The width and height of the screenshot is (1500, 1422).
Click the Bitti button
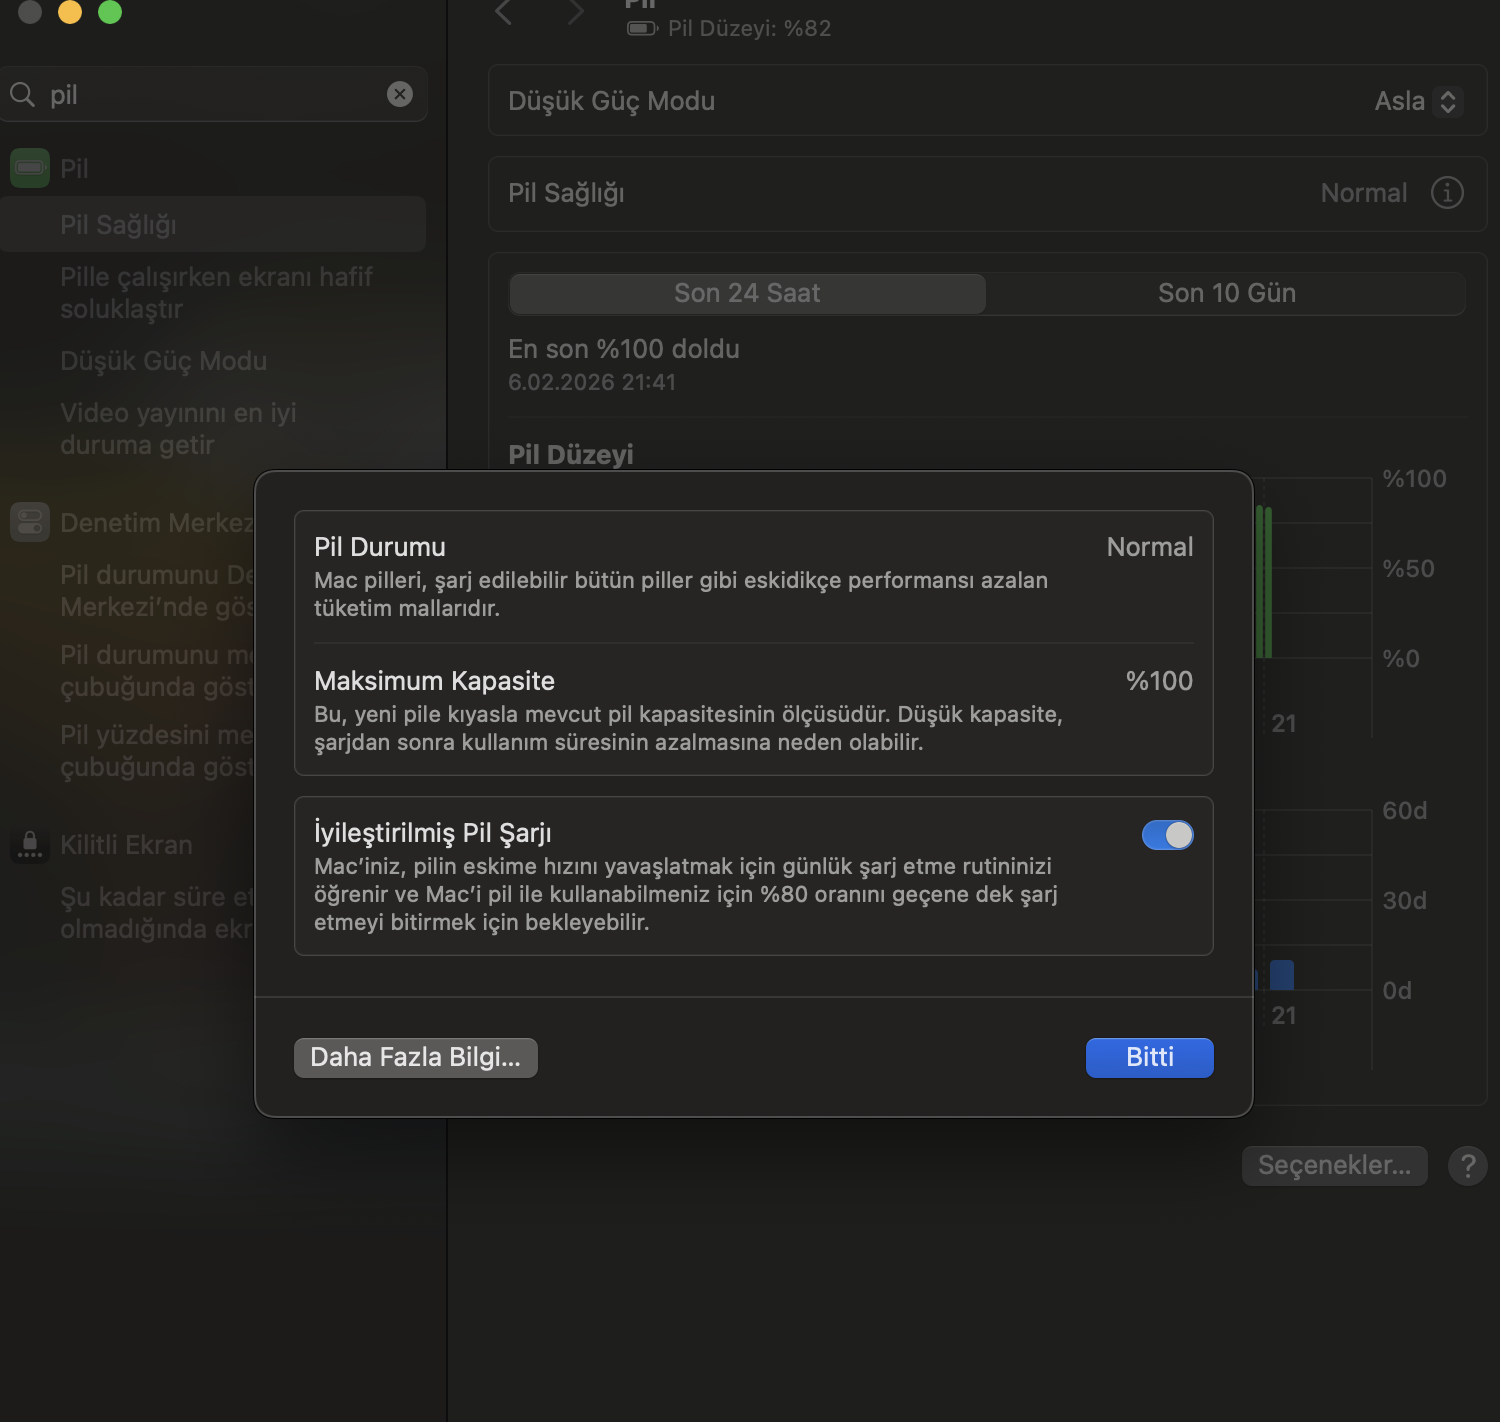pyautogui.click(x=1149, y=1057)
